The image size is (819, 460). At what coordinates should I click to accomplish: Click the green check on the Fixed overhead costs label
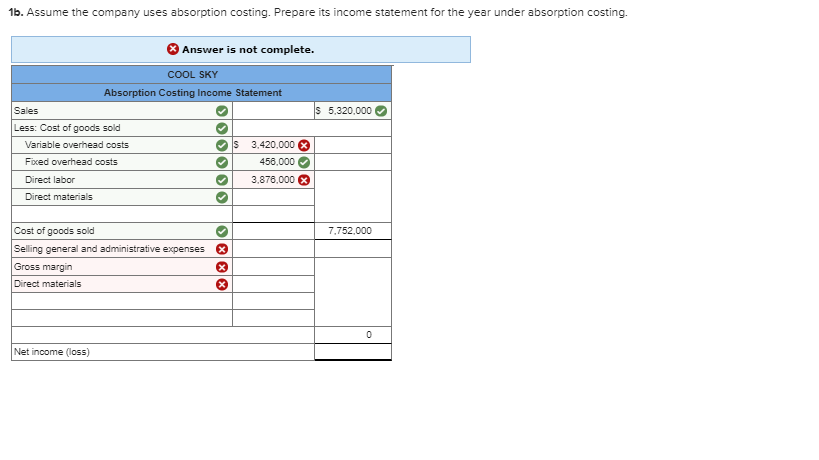point(222,162)
